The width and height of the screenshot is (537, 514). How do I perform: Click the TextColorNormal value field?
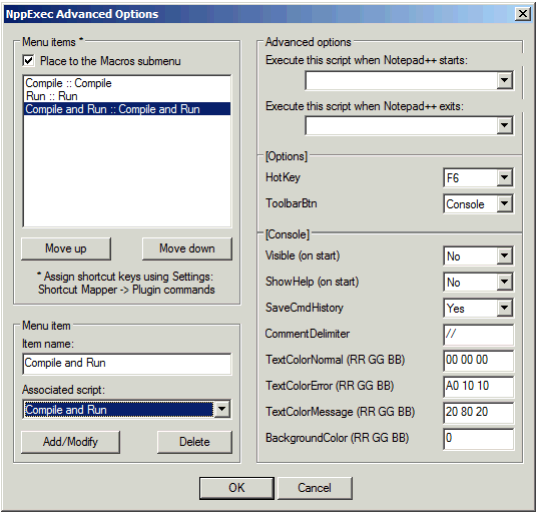click(x=478, y=360)
